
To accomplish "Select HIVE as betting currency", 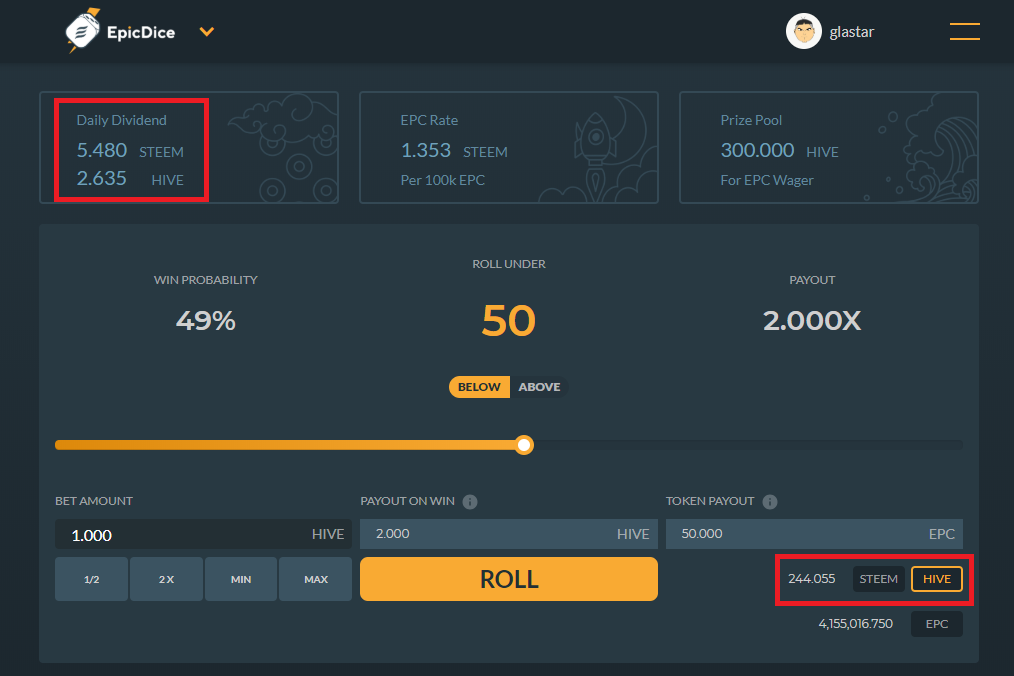I will pos(936,579).
